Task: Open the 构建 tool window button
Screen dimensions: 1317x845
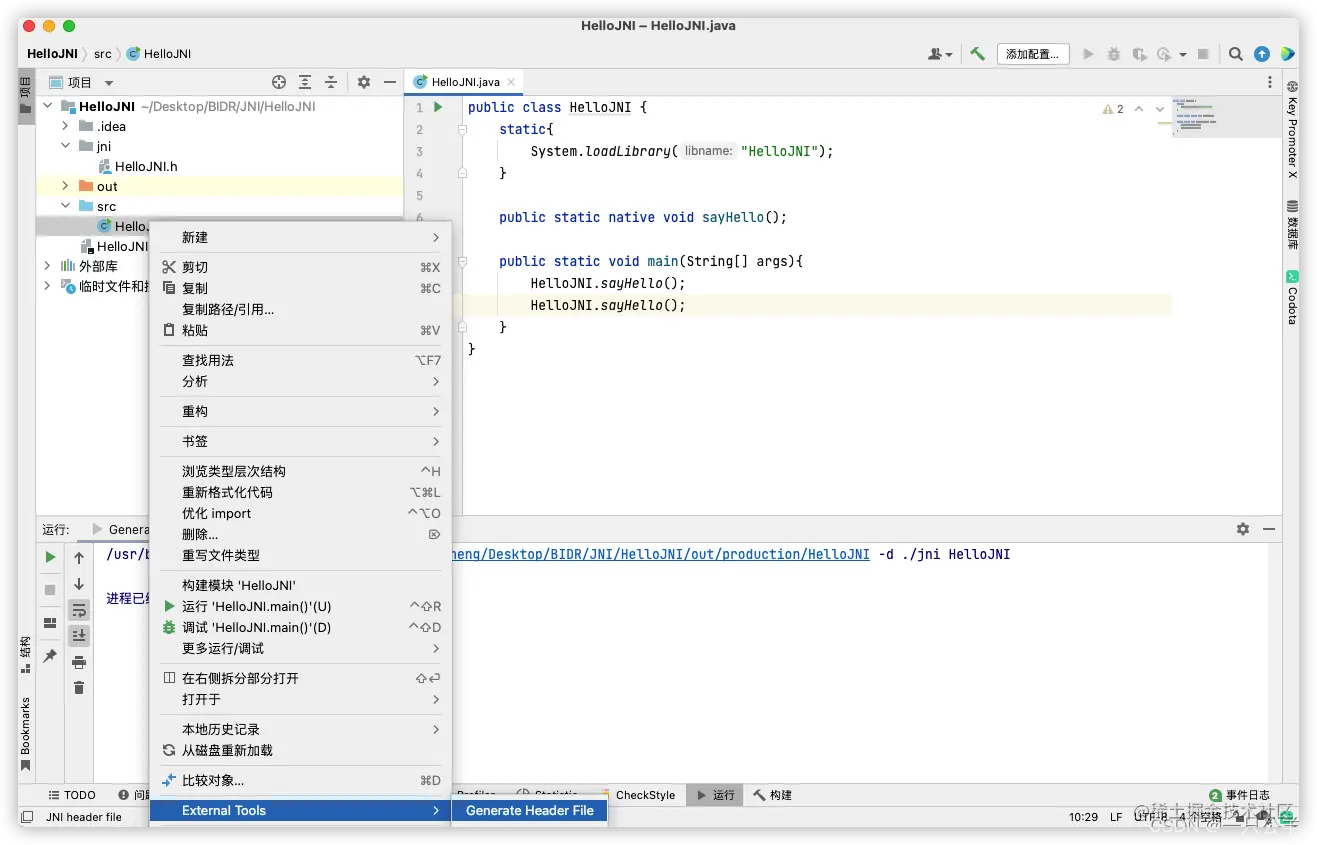Action: click(x=773, y=795)
